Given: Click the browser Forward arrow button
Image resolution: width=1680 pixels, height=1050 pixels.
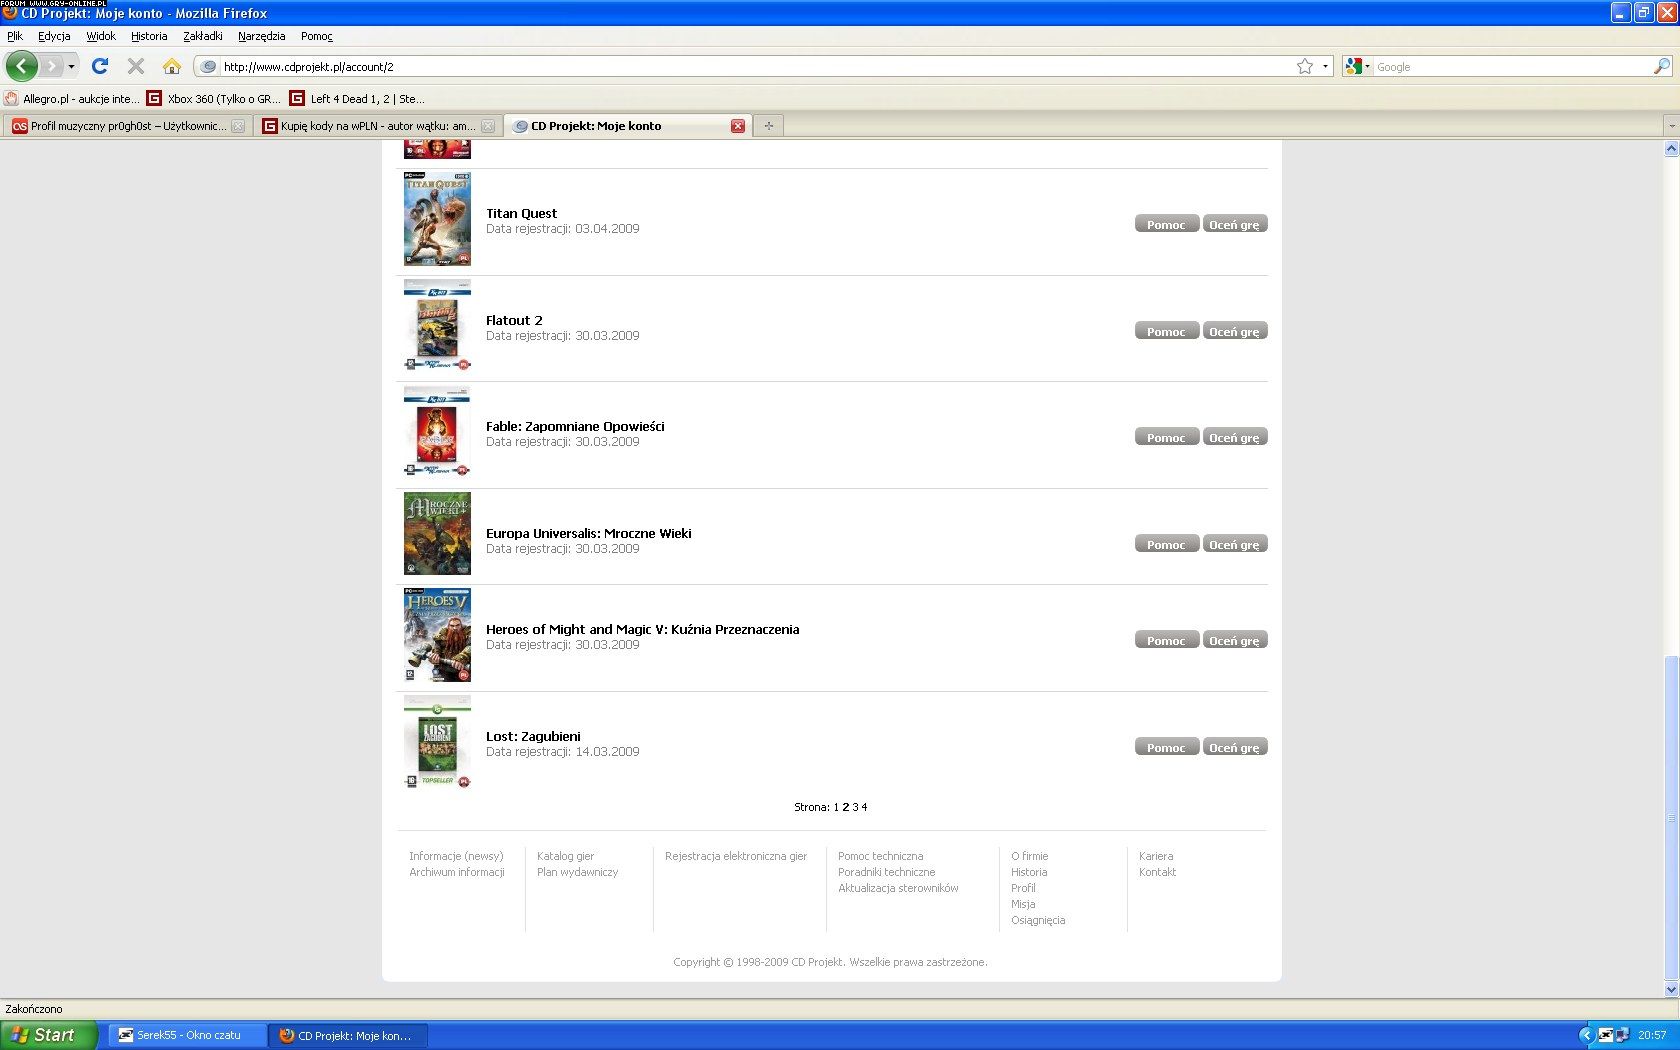Looking at the screenshot, I should [51, 66].
